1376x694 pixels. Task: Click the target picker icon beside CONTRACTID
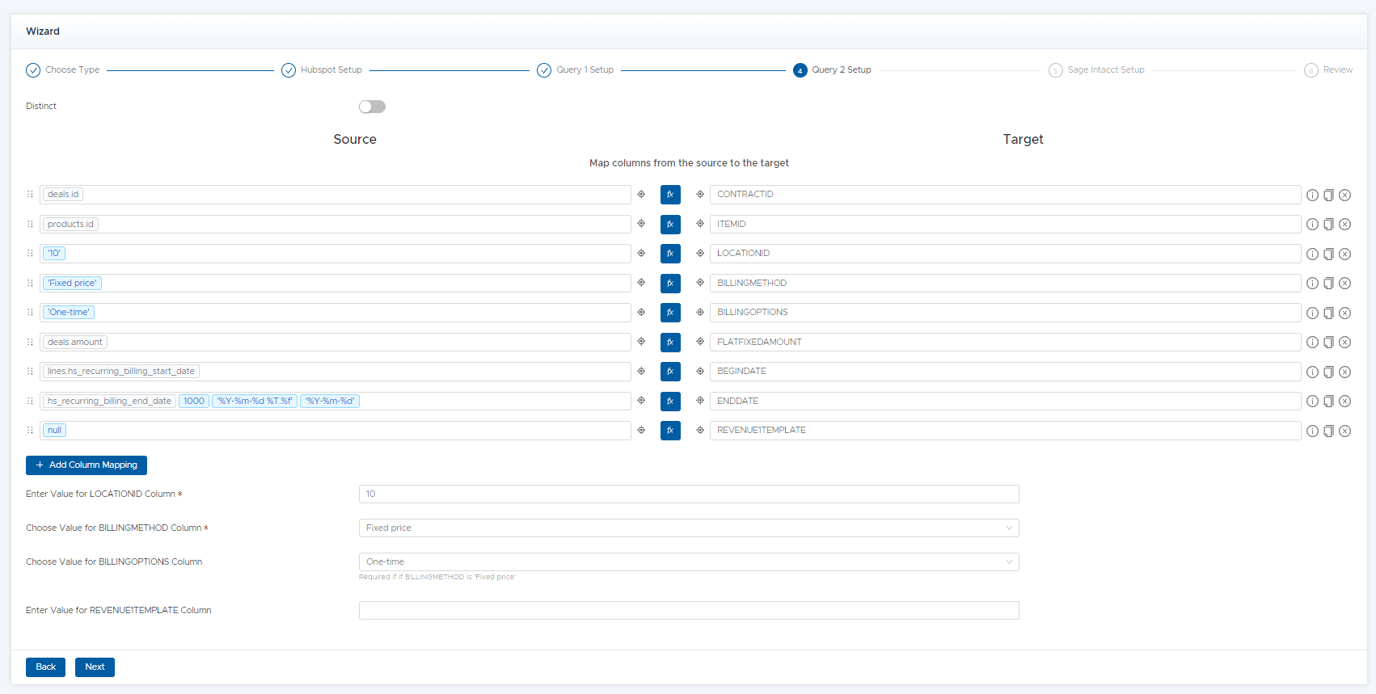point(700,194)
